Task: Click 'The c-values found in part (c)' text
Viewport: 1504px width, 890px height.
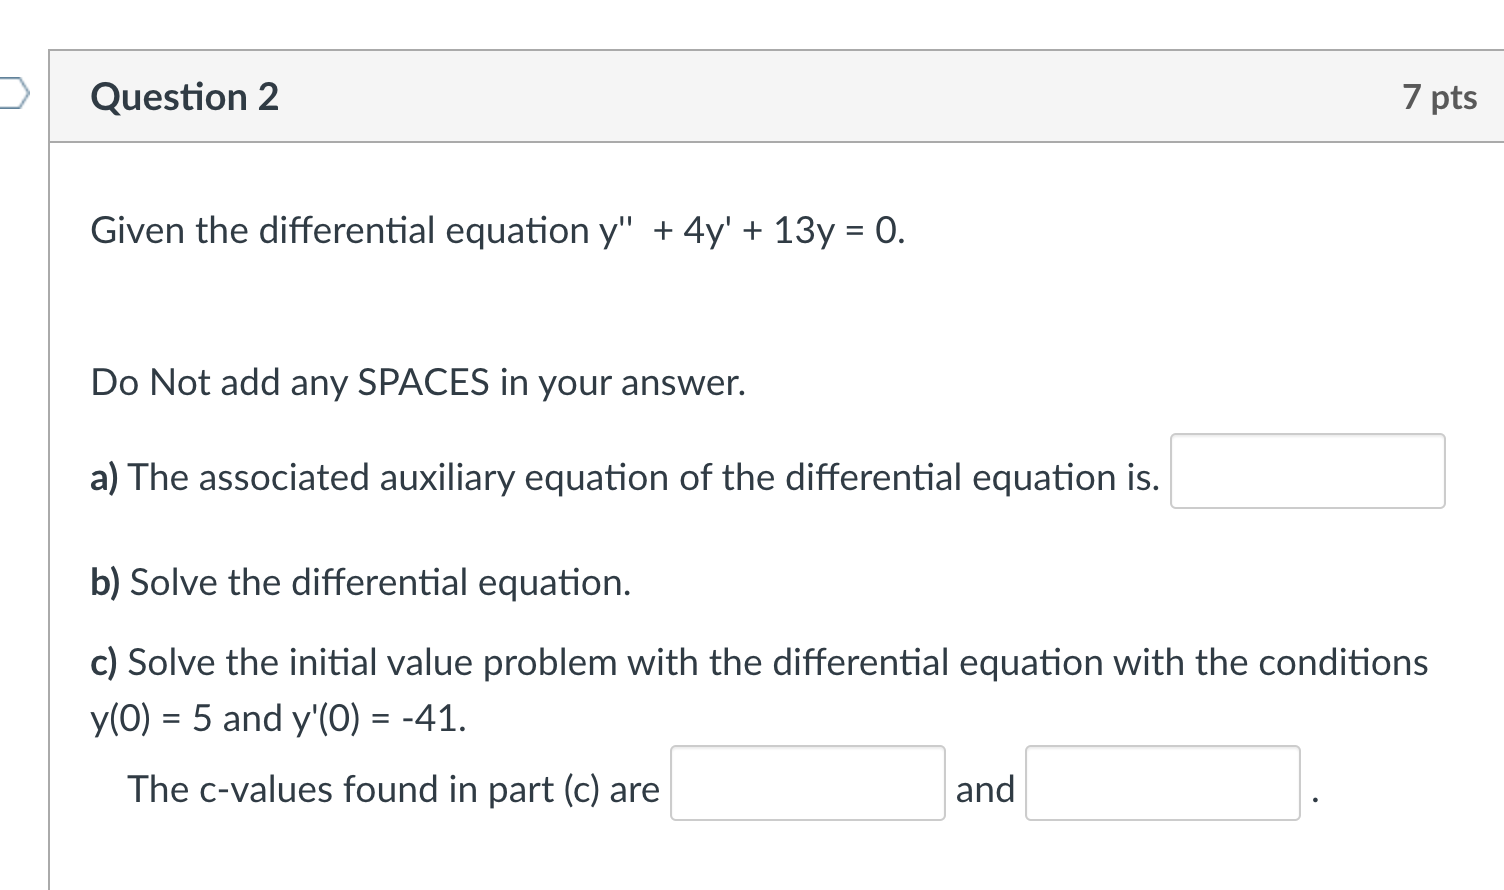Action: [394, 788]
